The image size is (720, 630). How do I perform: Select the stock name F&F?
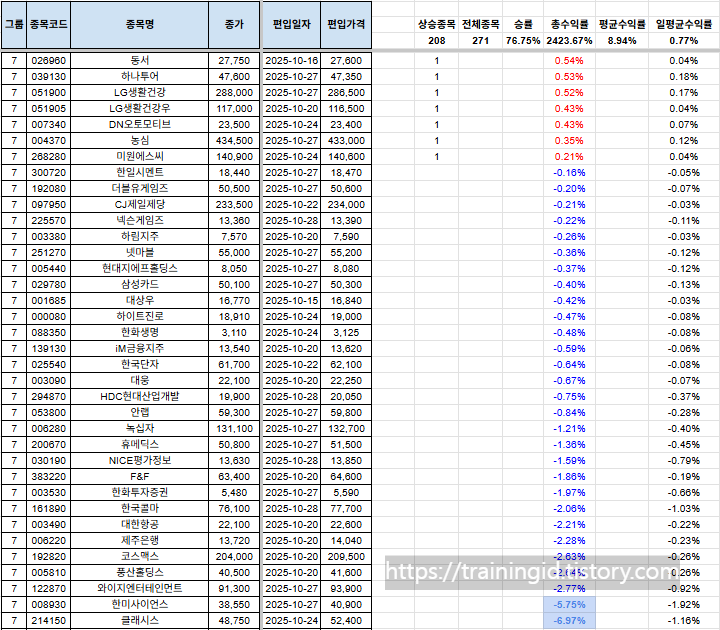click(140, 477)
